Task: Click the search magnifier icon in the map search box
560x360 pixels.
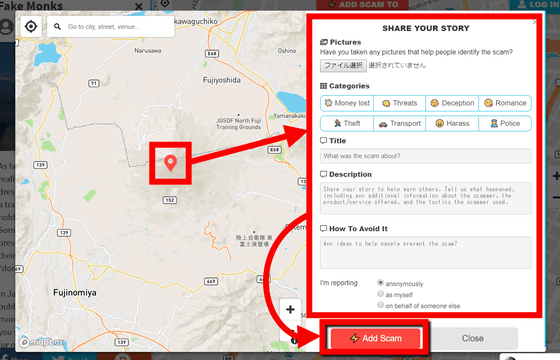Action: tap(57, 27)
